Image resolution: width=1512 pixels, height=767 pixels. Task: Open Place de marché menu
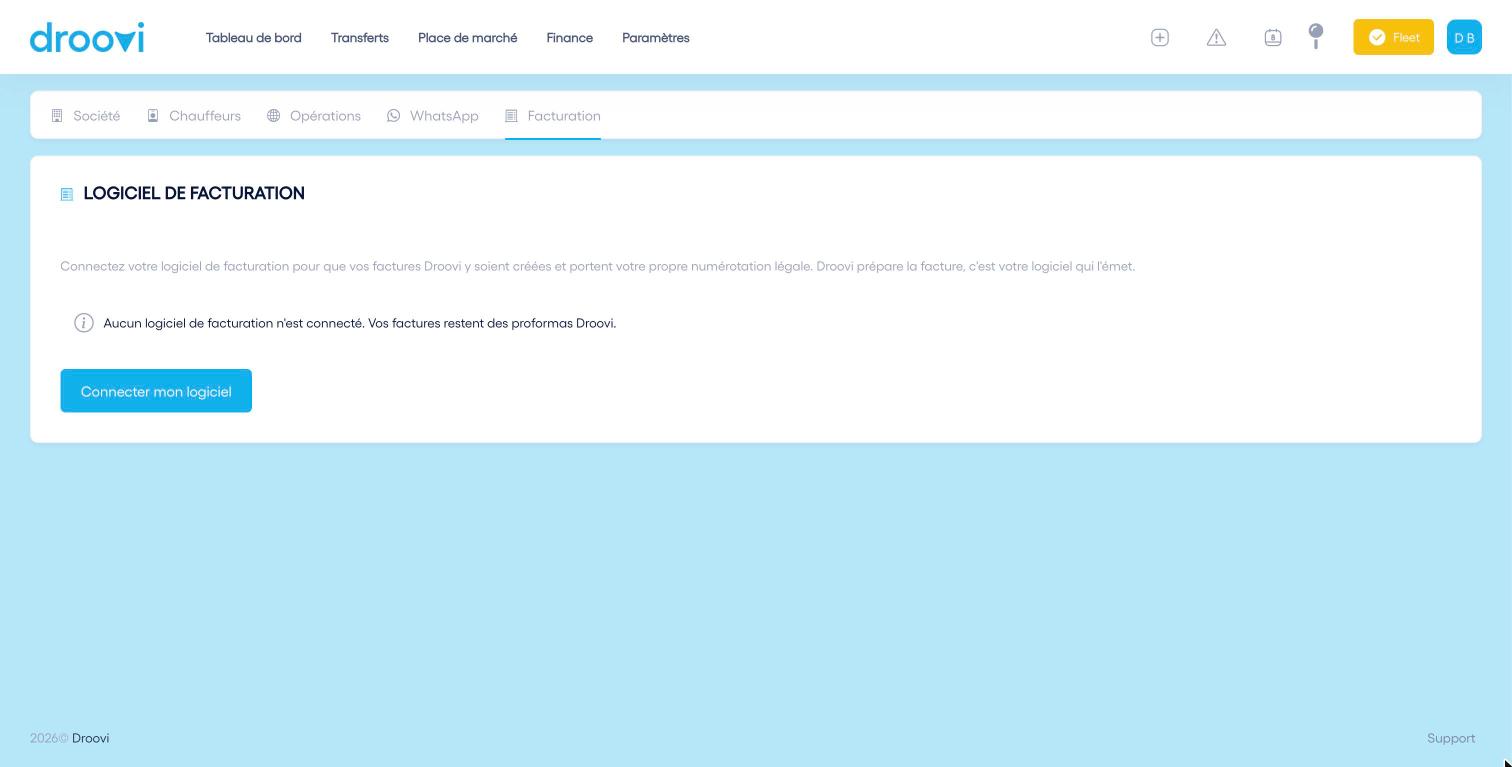pos(468,38)
